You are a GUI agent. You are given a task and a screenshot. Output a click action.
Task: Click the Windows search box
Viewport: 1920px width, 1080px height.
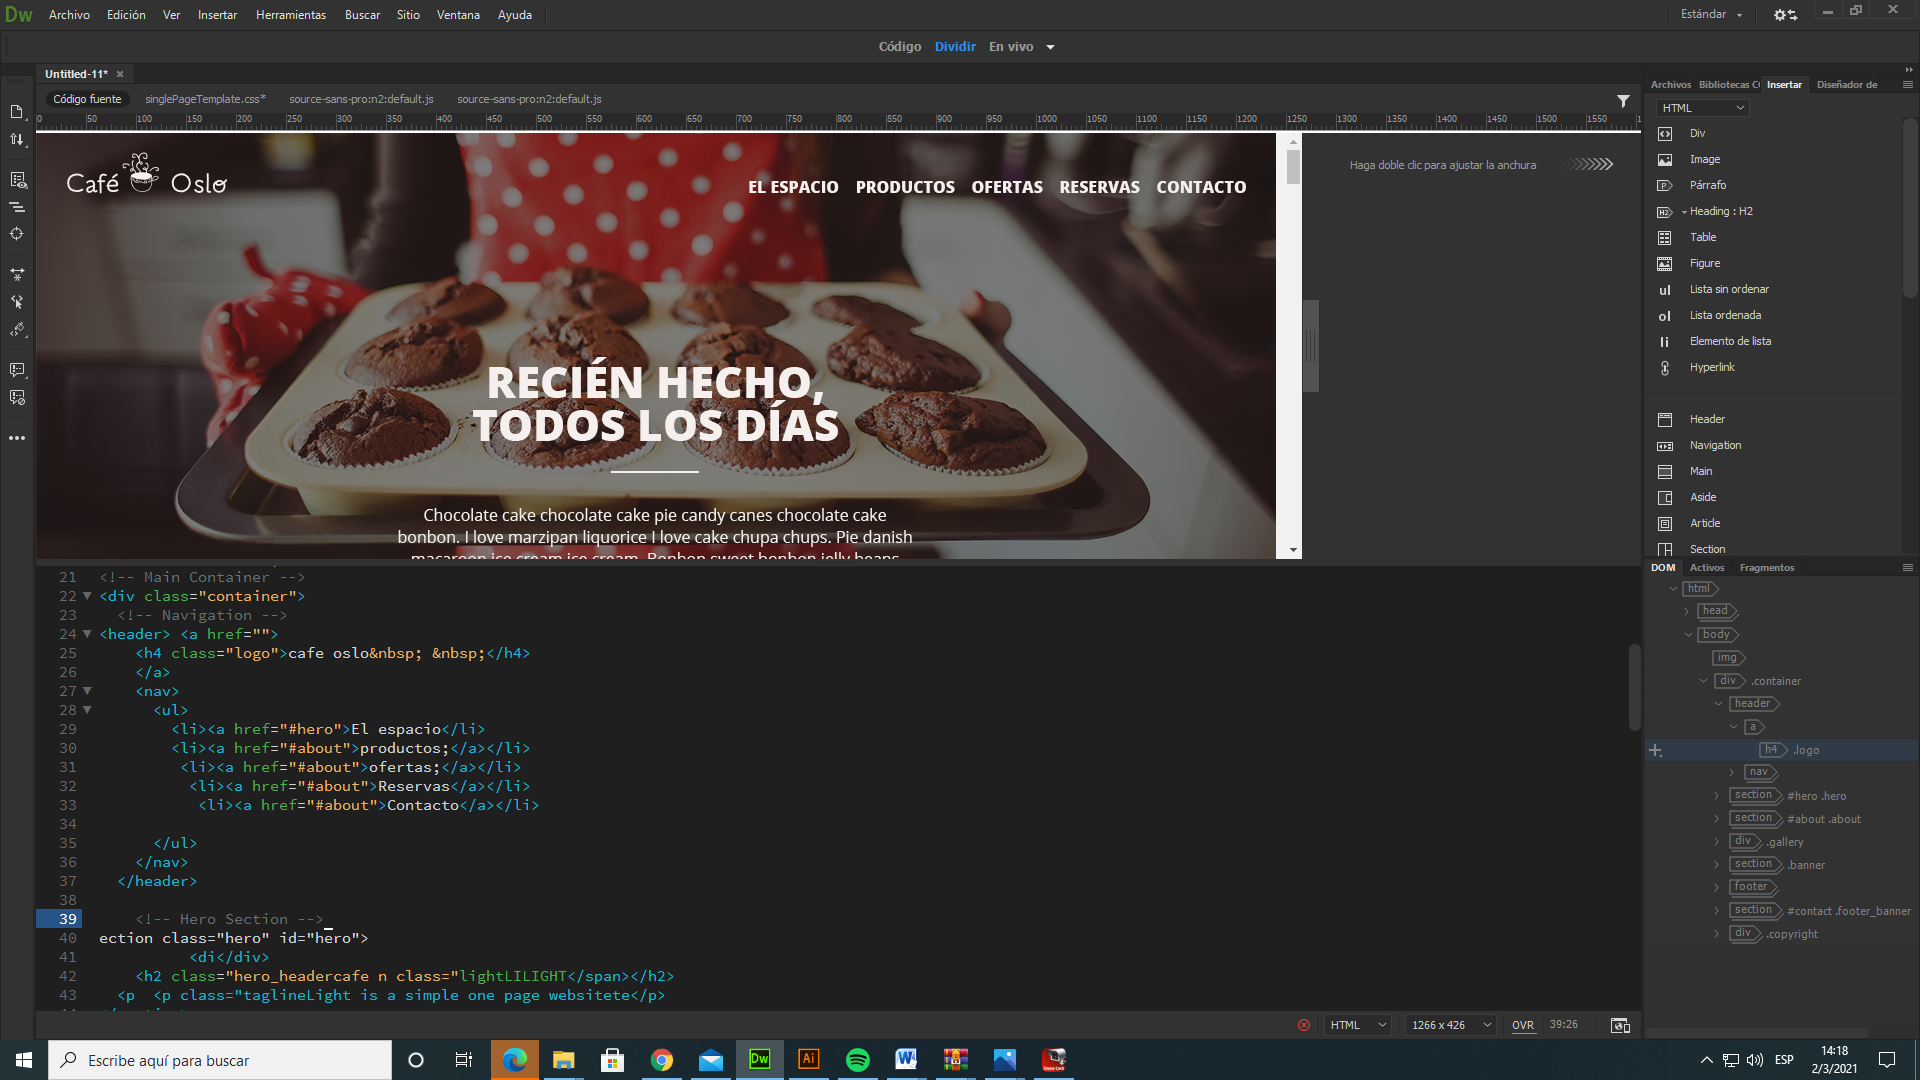click(x=220, y=1060)
